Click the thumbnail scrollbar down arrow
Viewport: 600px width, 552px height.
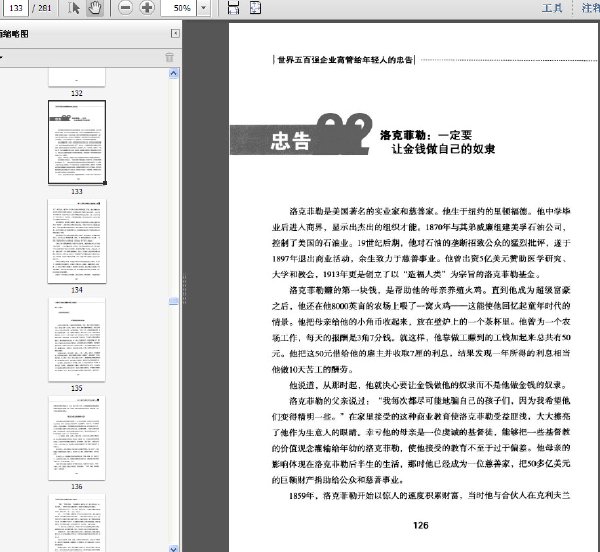pyautogui.click(x=173, y=548)
